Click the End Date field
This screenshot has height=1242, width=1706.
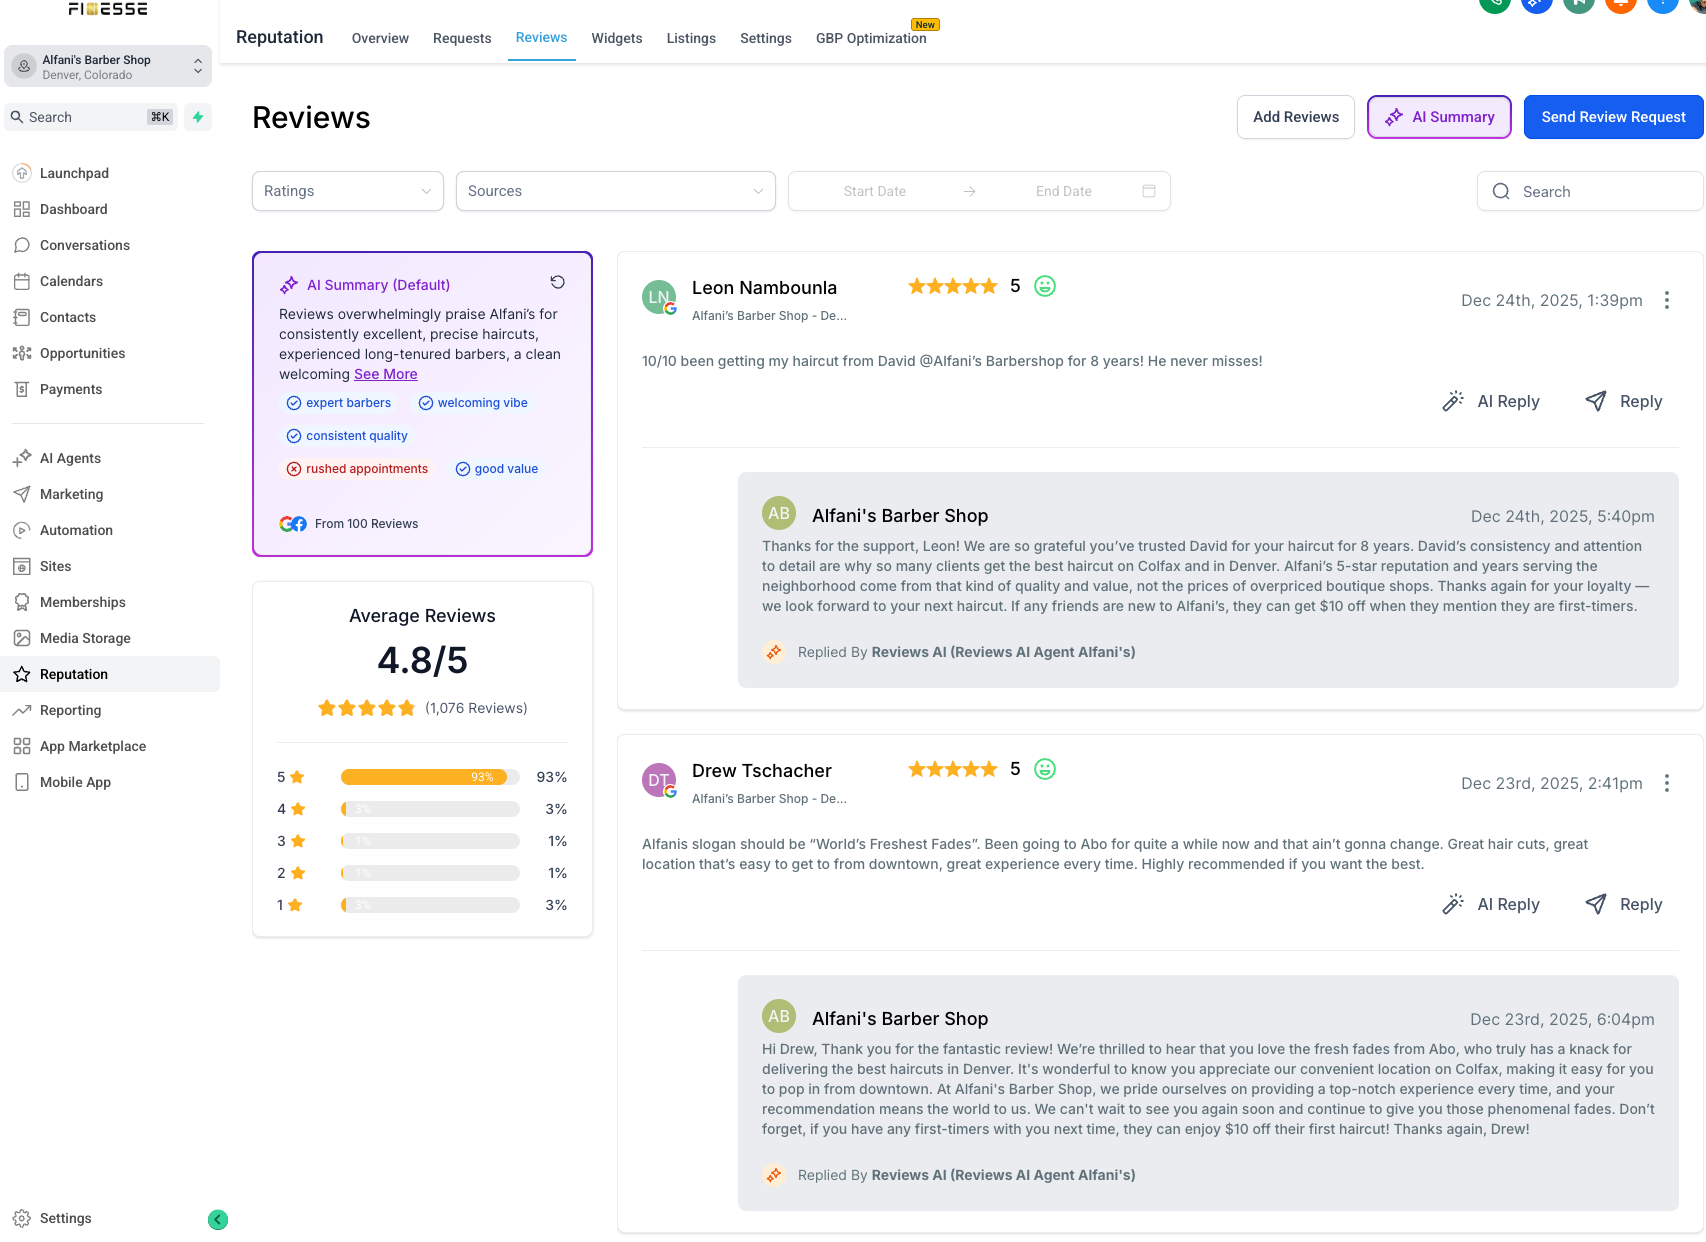click(1063, 191)
